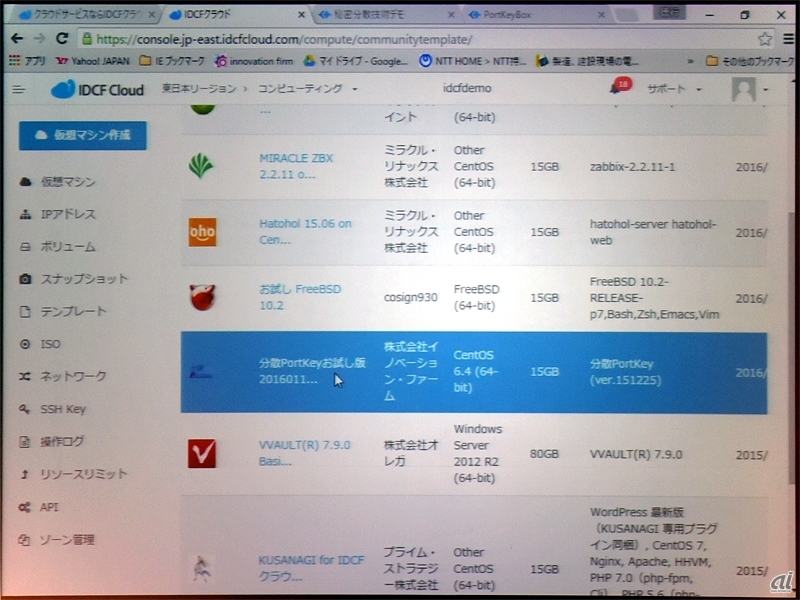Click the IDCF Cloud logo

pos(97,90)
